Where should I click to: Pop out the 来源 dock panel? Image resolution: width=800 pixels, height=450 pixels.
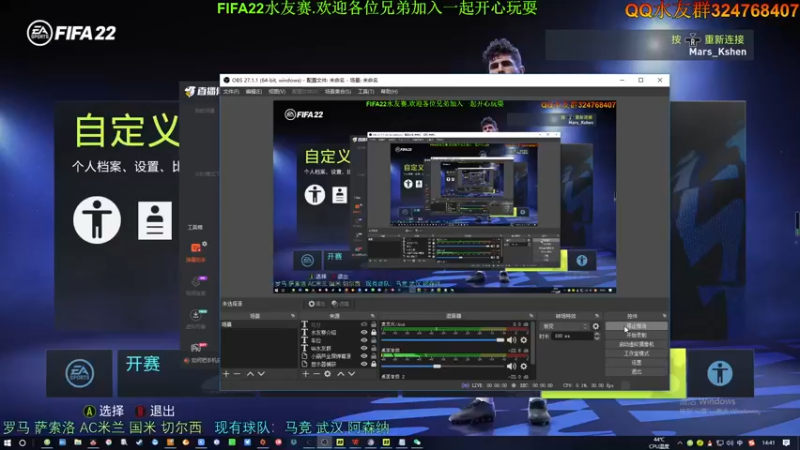point(372,316)
